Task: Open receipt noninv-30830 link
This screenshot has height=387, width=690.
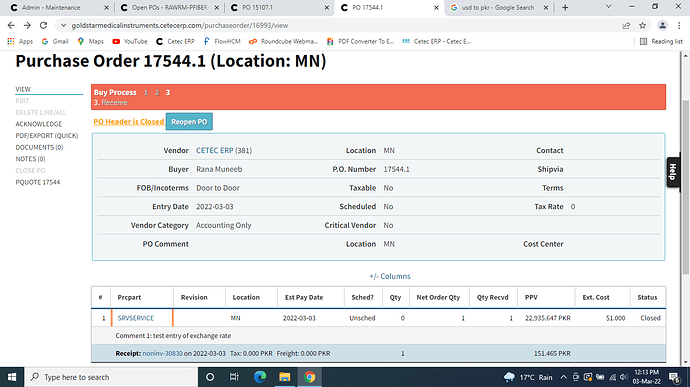Action: 162,354
